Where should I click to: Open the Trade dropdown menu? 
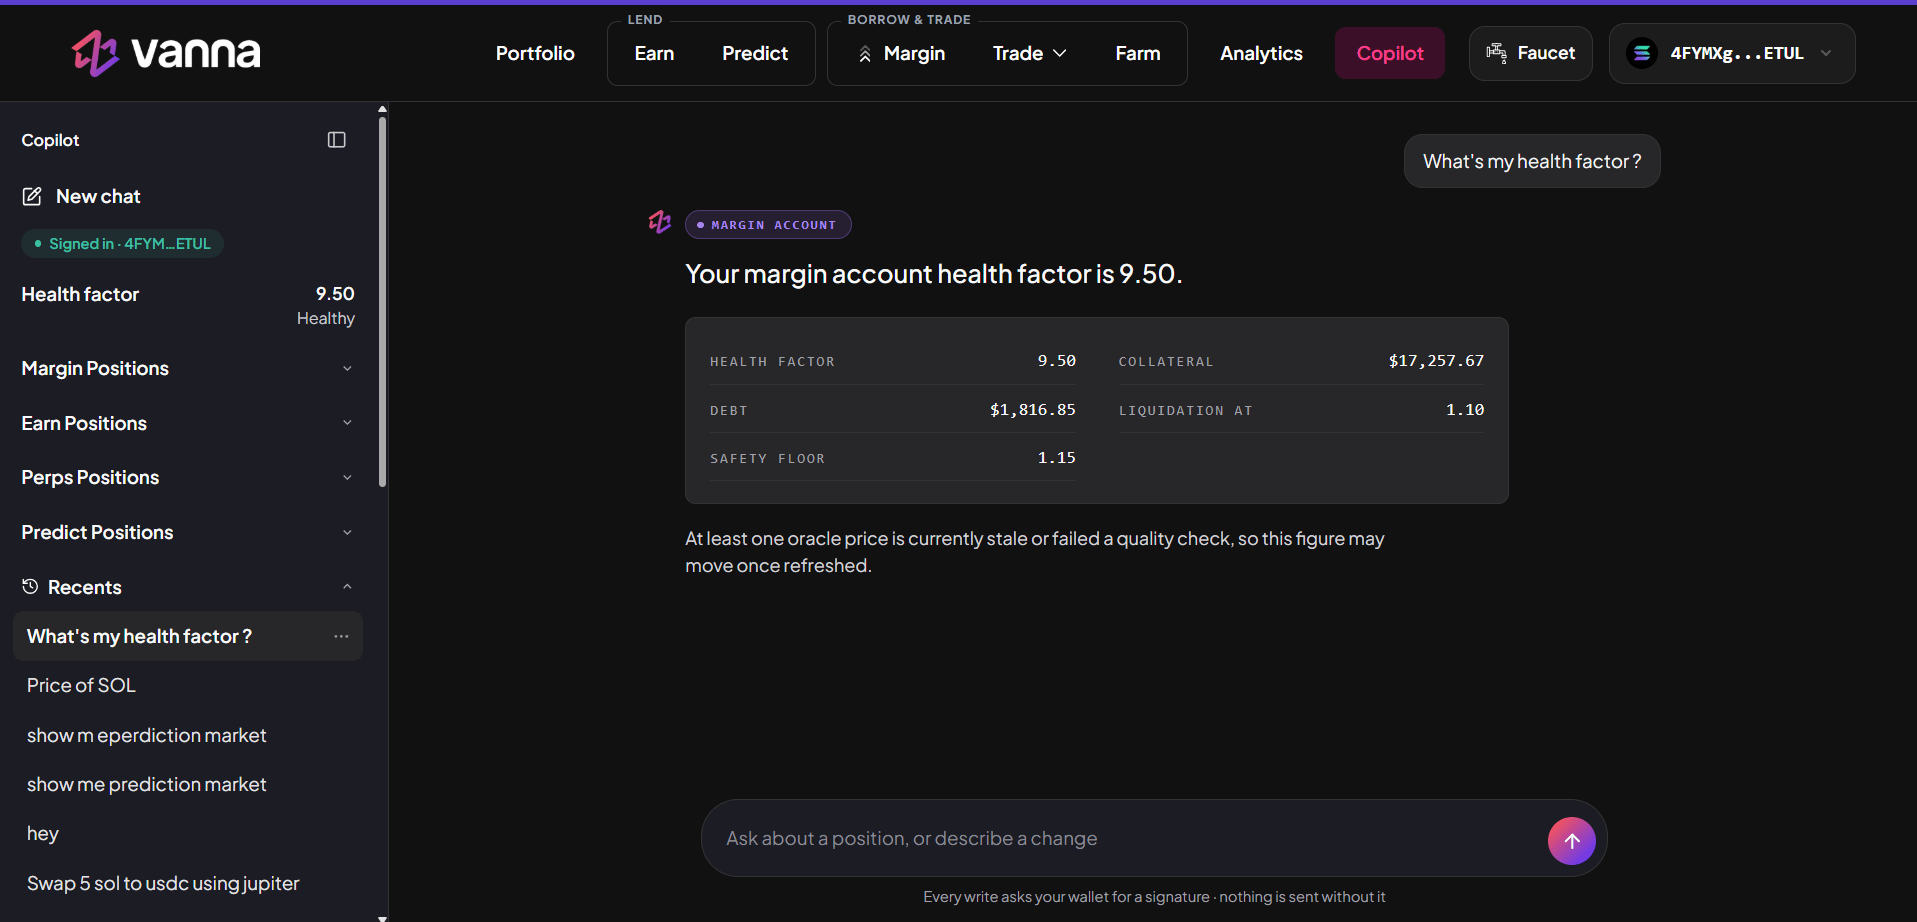[x=1029, y=53]
